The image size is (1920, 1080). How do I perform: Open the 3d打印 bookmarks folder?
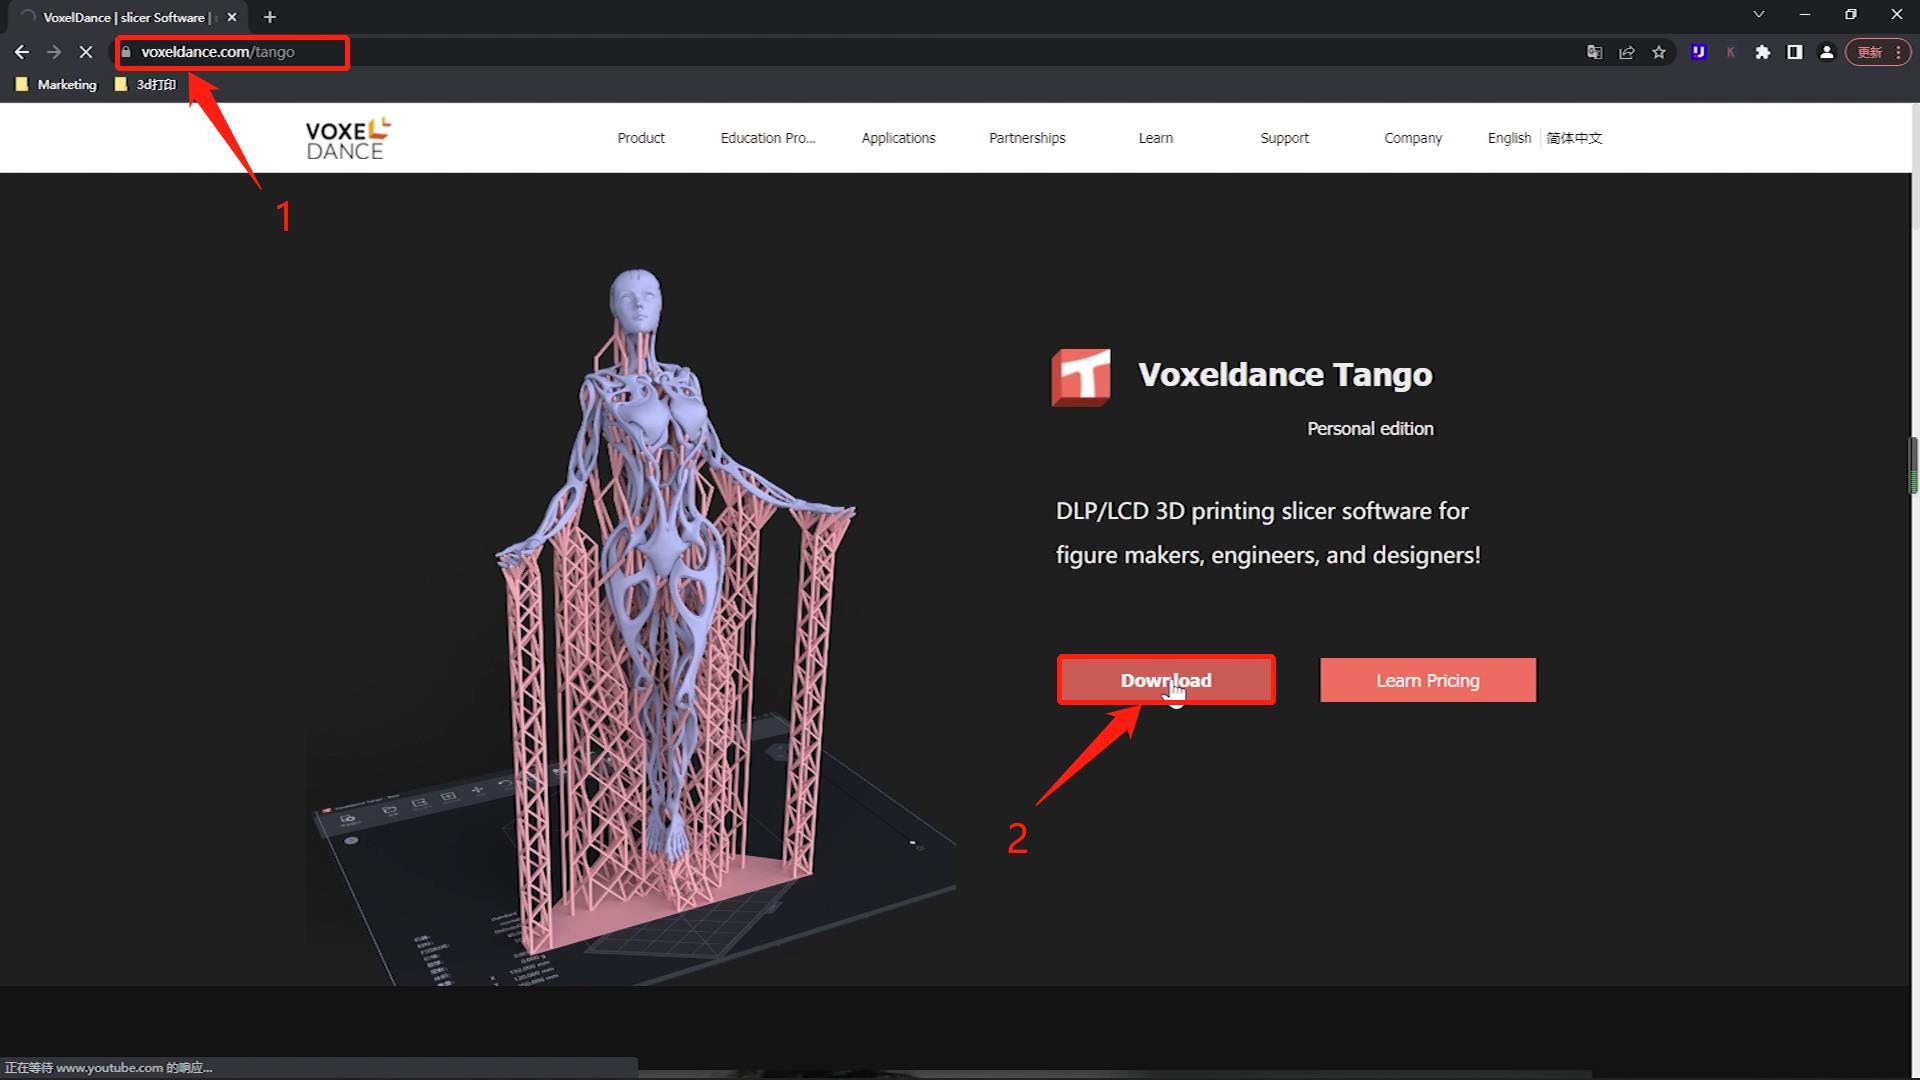click(x=146, y=85)
